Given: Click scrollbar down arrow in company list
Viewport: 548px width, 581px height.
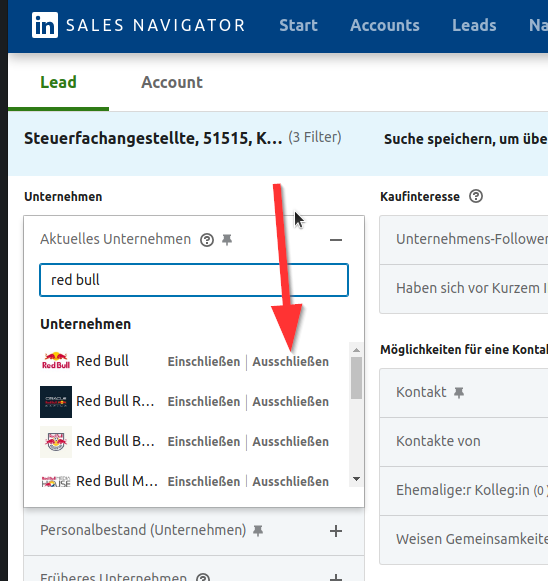Looking at the screenshot, I should (x=356, y=479).
